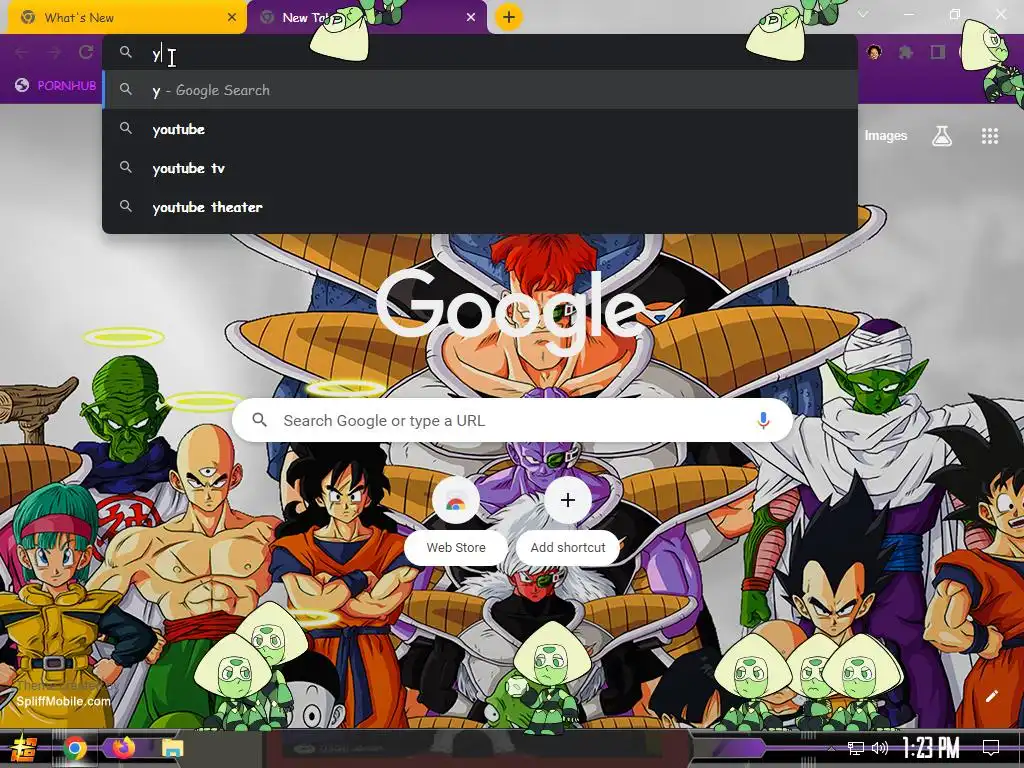This screenshot has width=1024, height=768.
Task: Choose the 'youtube tv' suggestion
Action: [480, 168]
